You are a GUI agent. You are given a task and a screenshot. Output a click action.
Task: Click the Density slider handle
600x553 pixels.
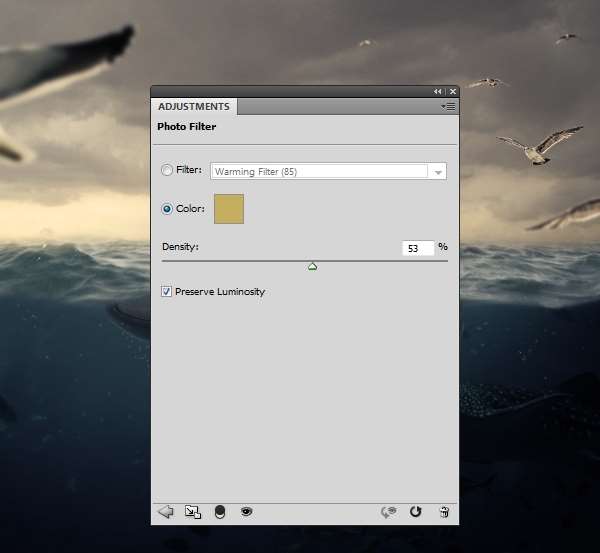click(312, 266)
